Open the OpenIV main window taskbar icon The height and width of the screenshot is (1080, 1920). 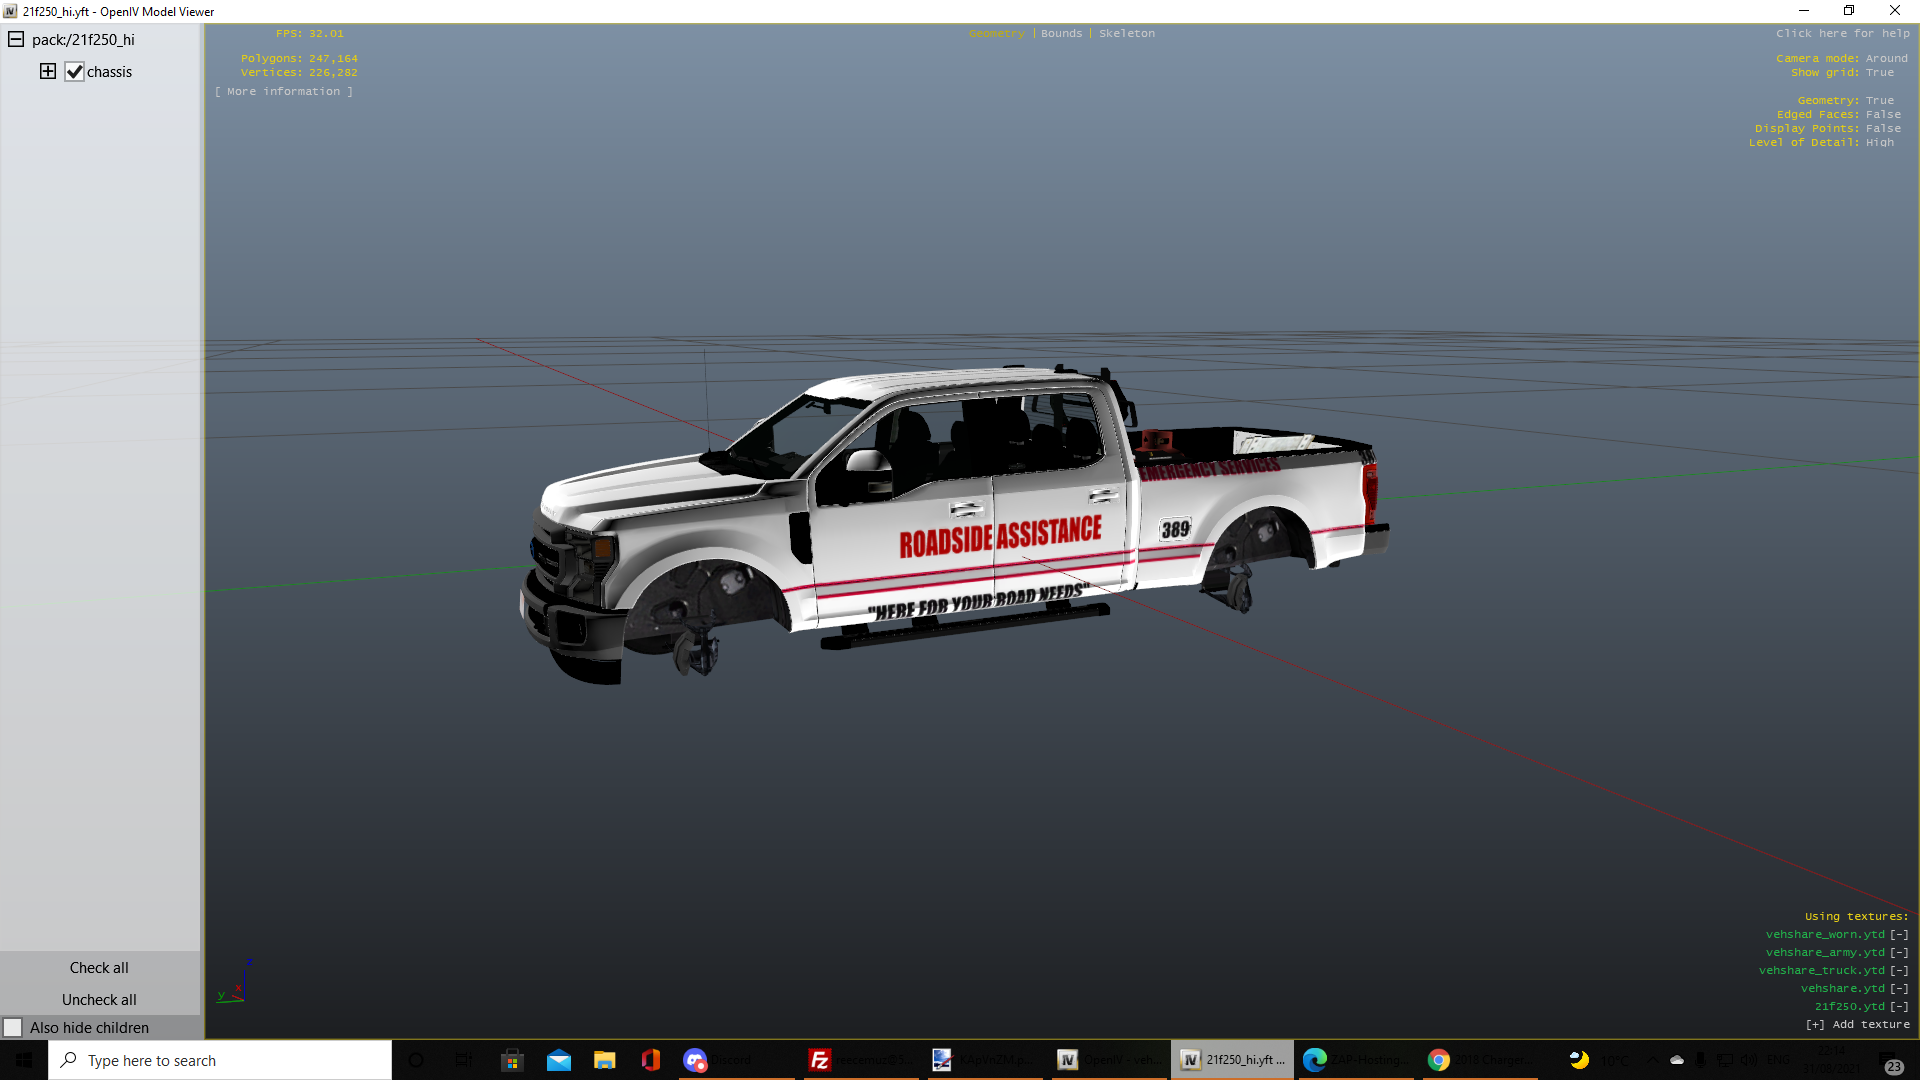click(x=1068, y=1060)
